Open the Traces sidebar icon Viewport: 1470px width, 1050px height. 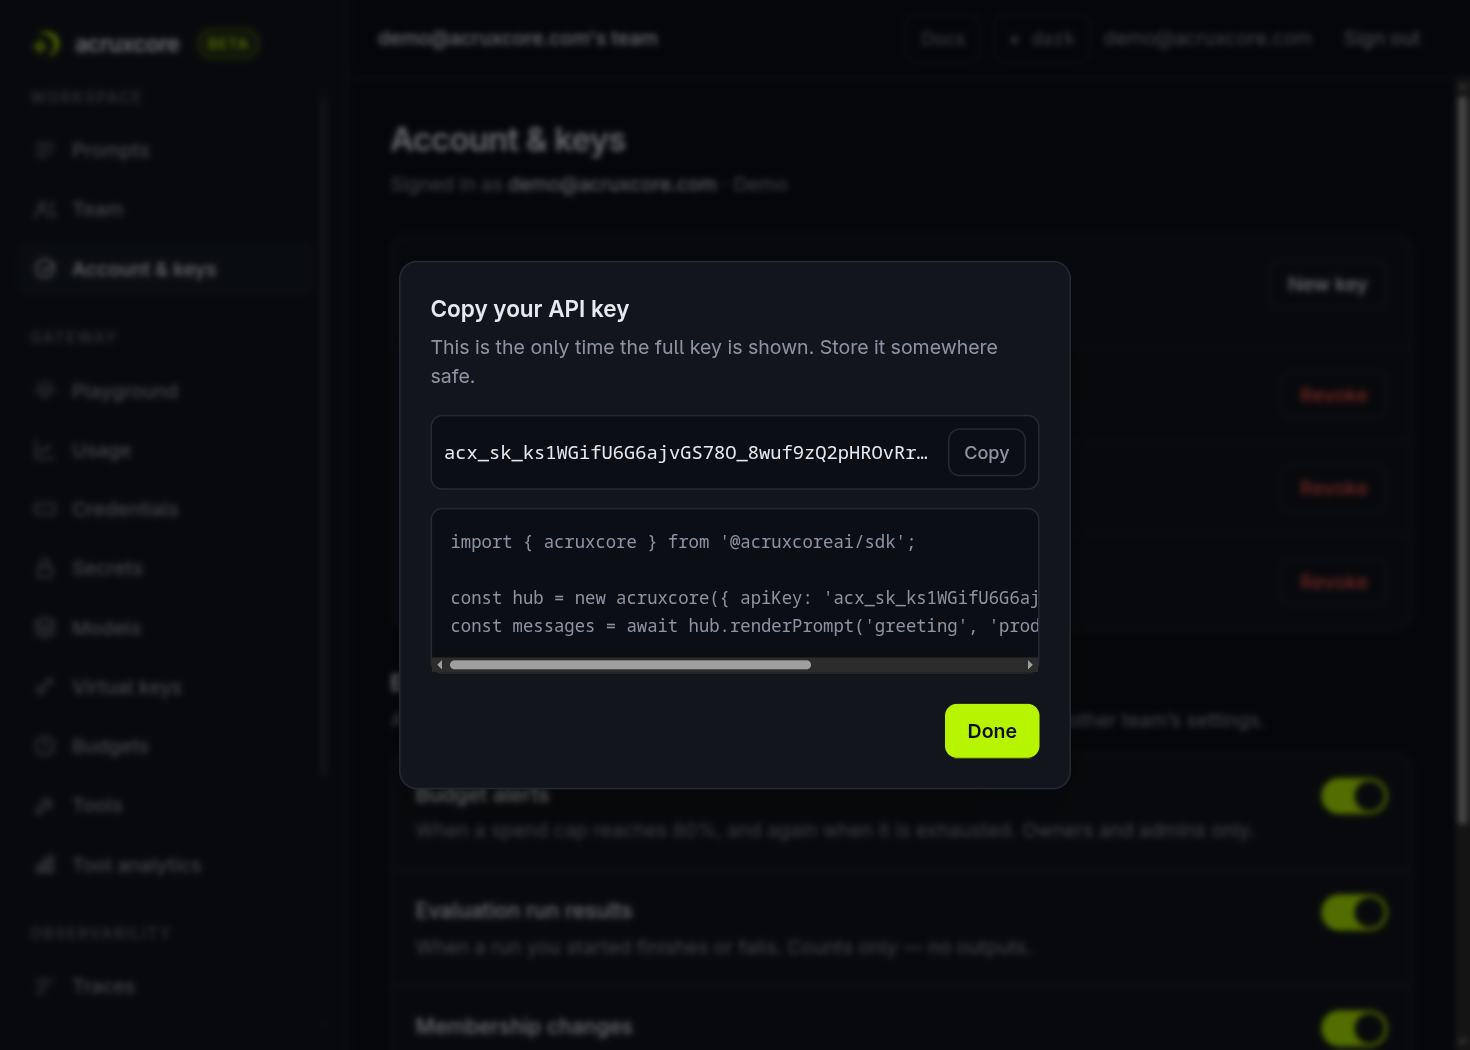pyautogui.click(x=44, y=986)
